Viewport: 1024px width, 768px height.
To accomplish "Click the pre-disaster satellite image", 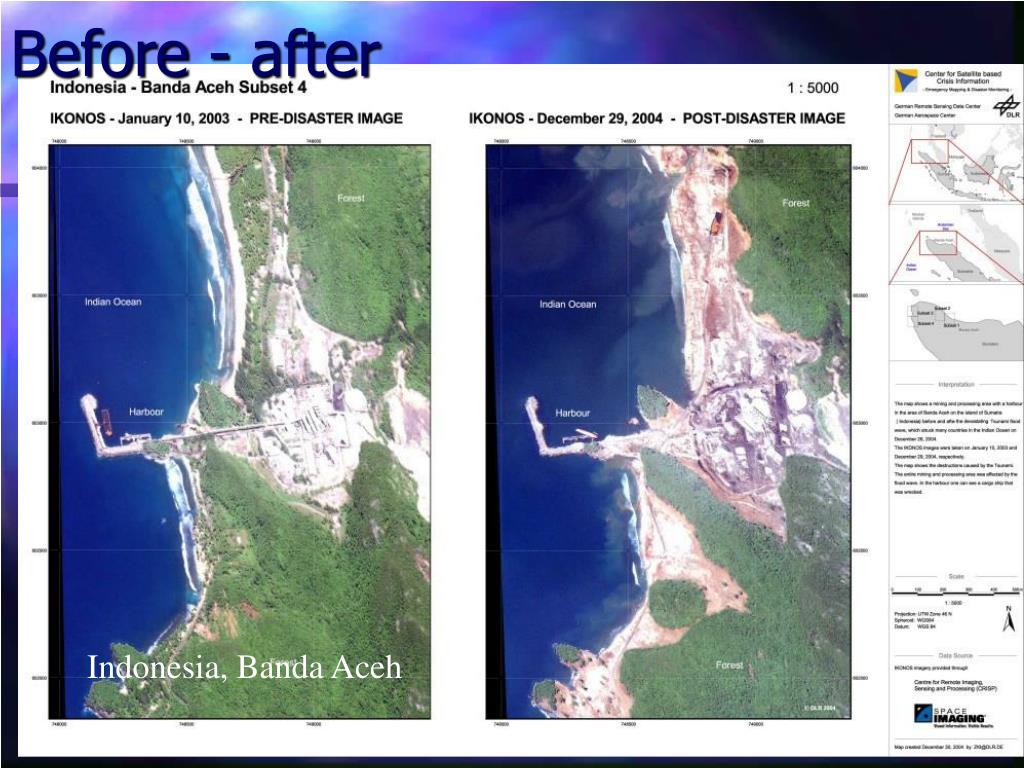I will [x=240, y=432].
